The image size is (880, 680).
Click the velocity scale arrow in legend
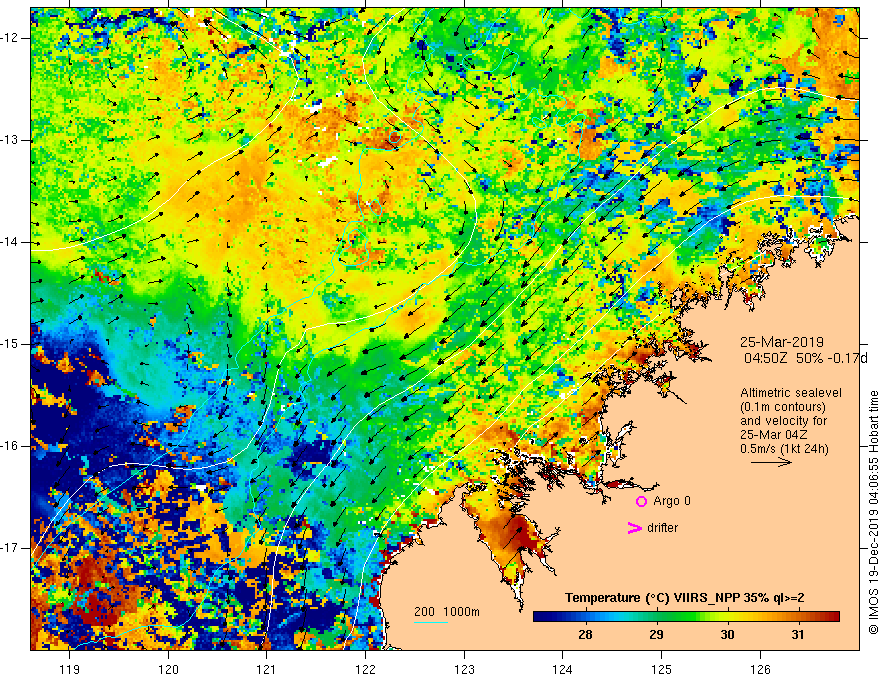pyautogui.click(x=771, y=462)
